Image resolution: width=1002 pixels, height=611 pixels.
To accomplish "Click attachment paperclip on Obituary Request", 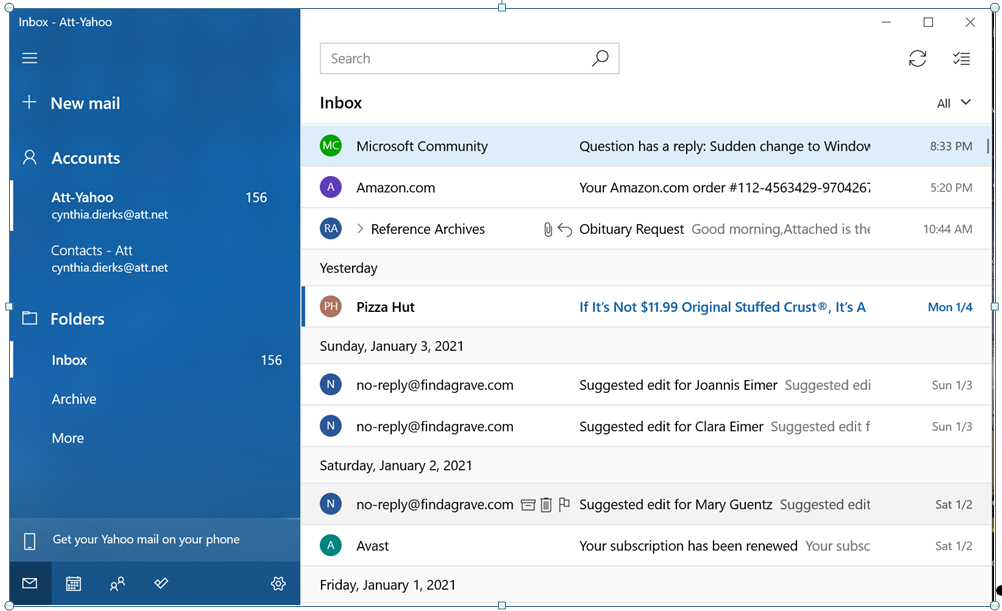I will (548, 229).
